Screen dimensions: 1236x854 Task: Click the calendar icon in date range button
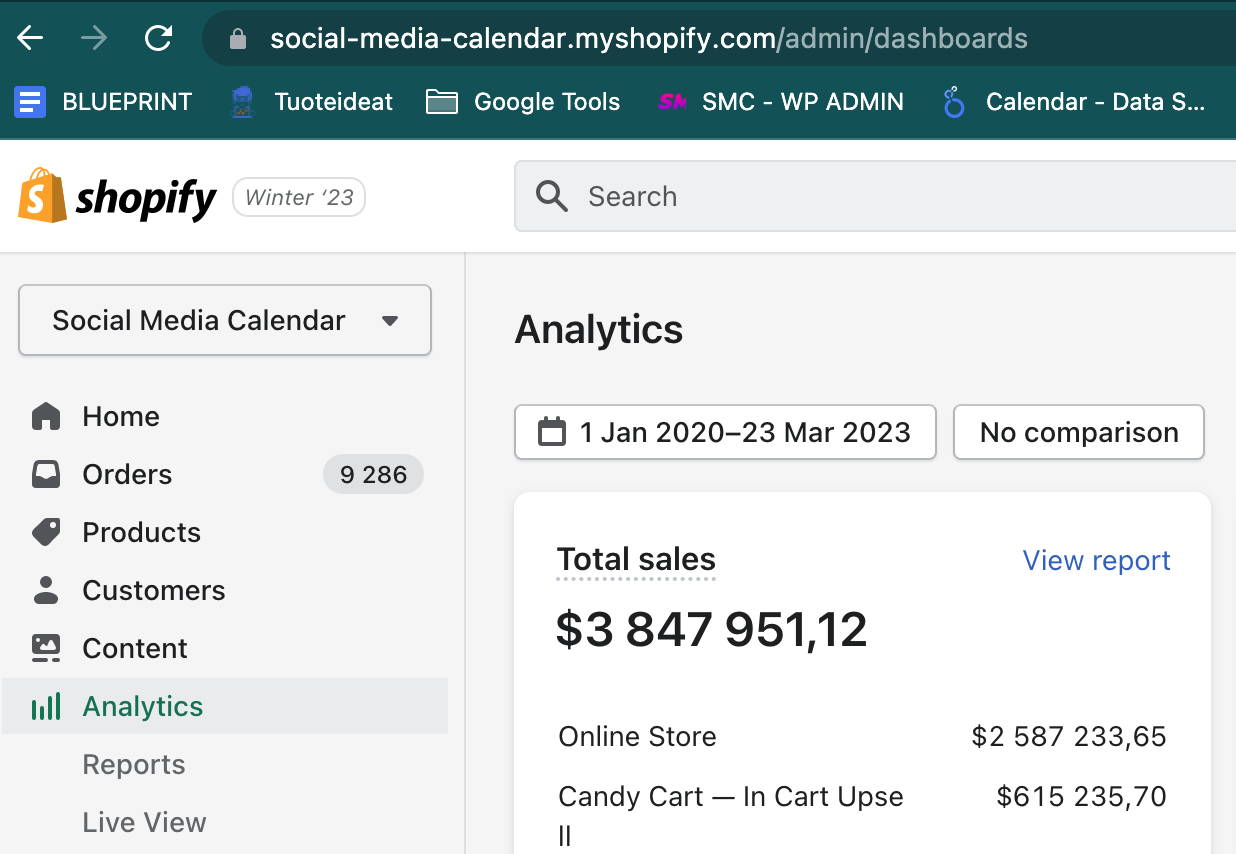tap(552, 432)
